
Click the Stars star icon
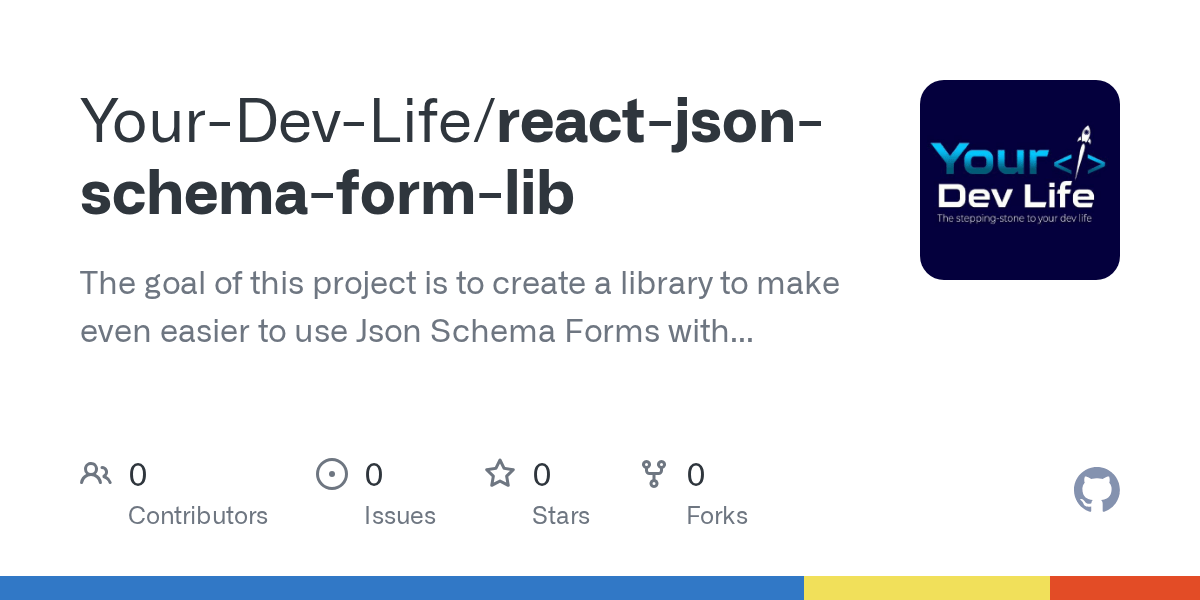click(x=500, y=473)
